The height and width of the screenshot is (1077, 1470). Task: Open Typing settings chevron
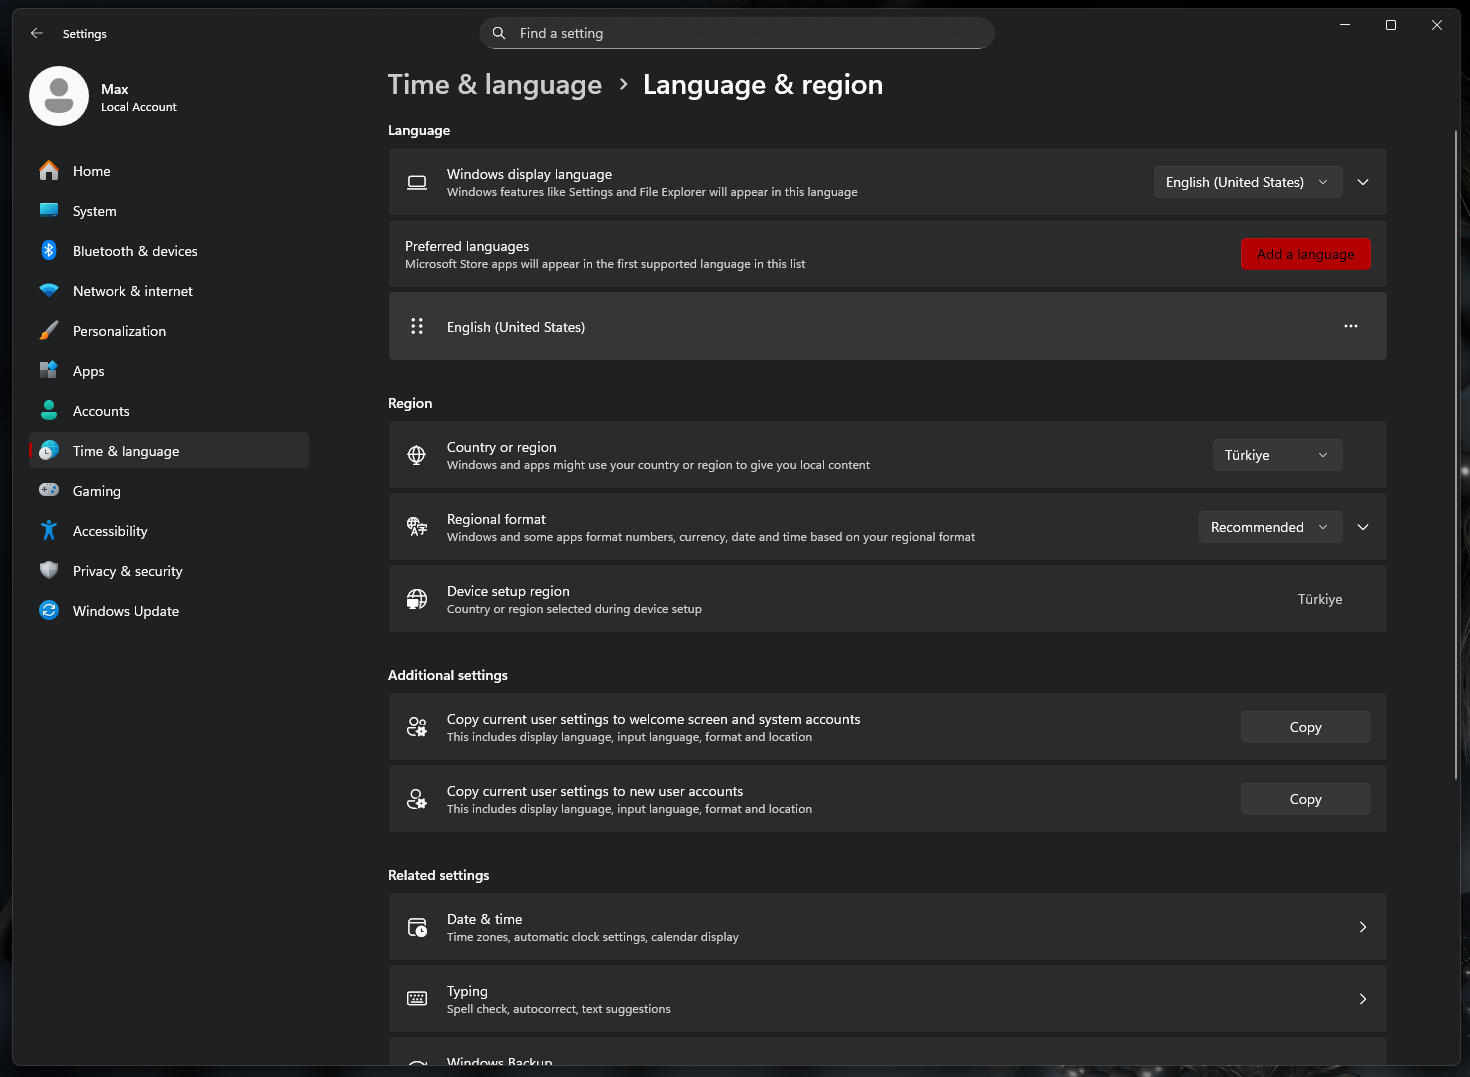point(1363,999)
